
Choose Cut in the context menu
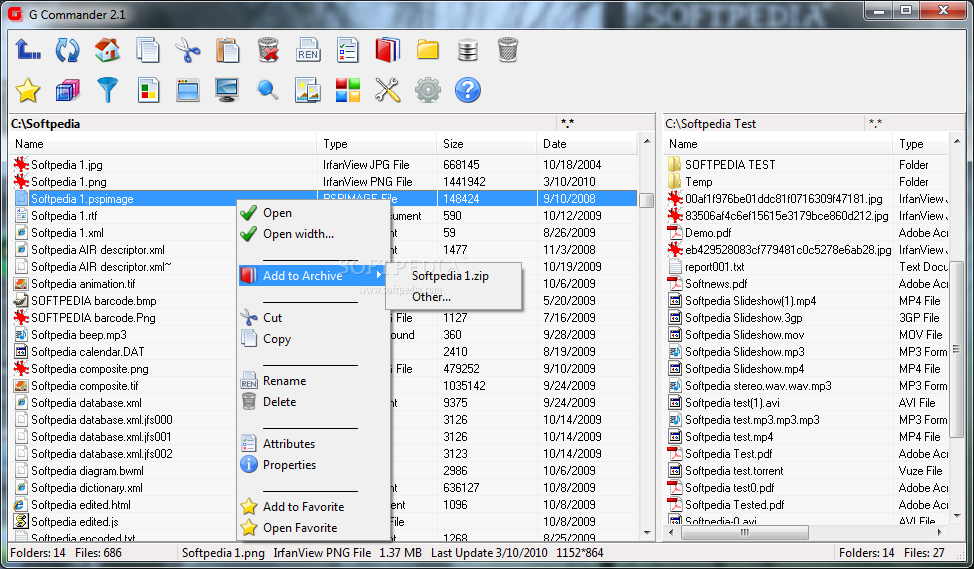click(x=314, y=317)
